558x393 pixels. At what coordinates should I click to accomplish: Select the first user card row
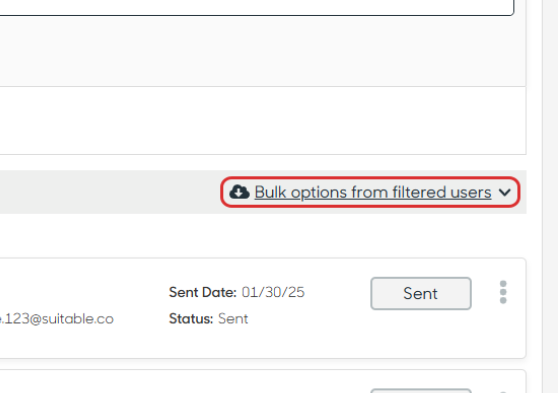pyautogui.click(x=263, y=308)
